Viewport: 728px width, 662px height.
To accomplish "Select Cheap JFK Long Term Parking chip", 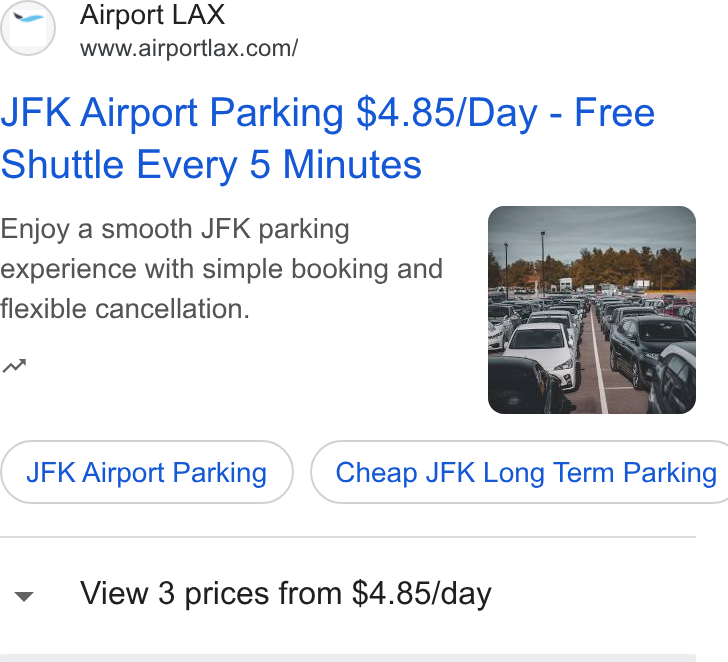I will pyautogui.click(x=519, y=472).
